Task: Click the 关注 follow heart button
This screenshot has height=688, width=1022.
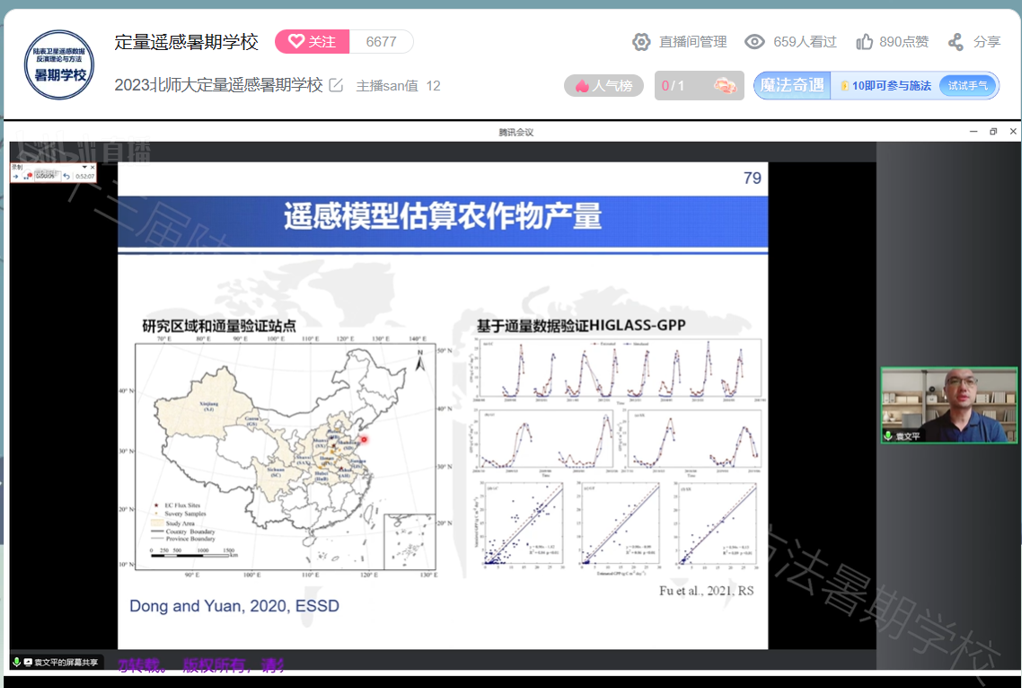Action: coord(312,42)
